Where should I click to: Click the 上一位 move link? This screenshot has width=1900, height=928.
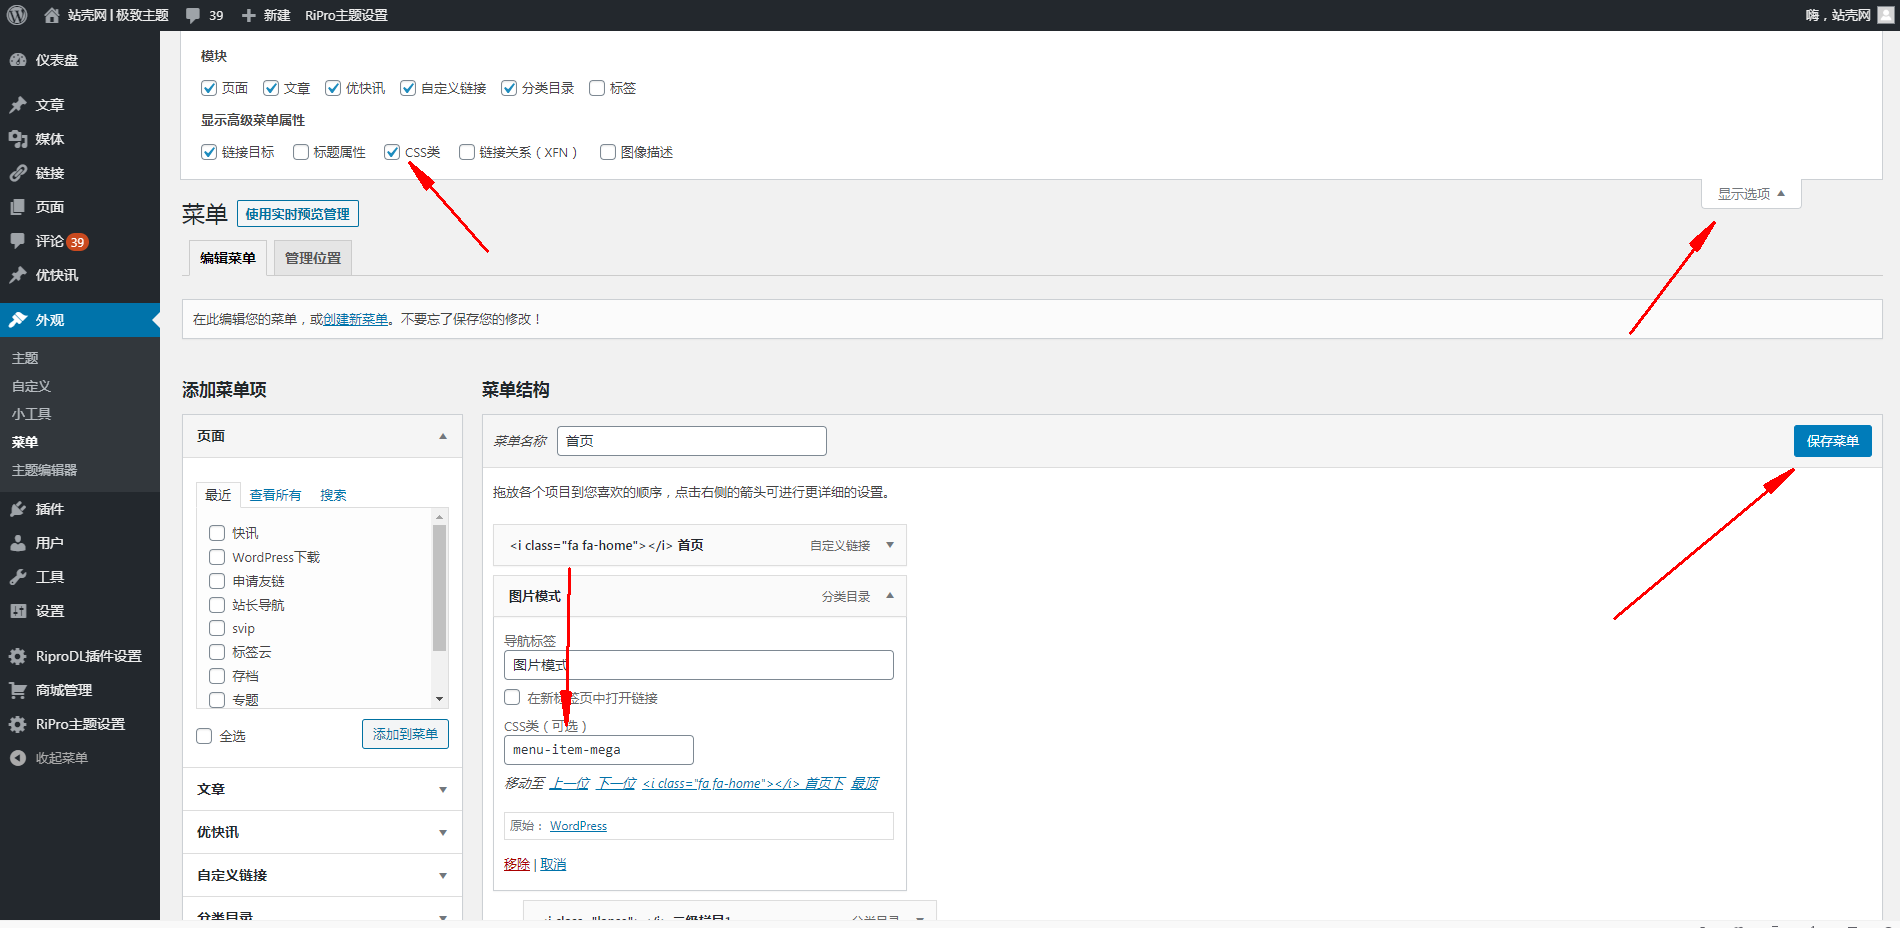[x=570, y=783]
